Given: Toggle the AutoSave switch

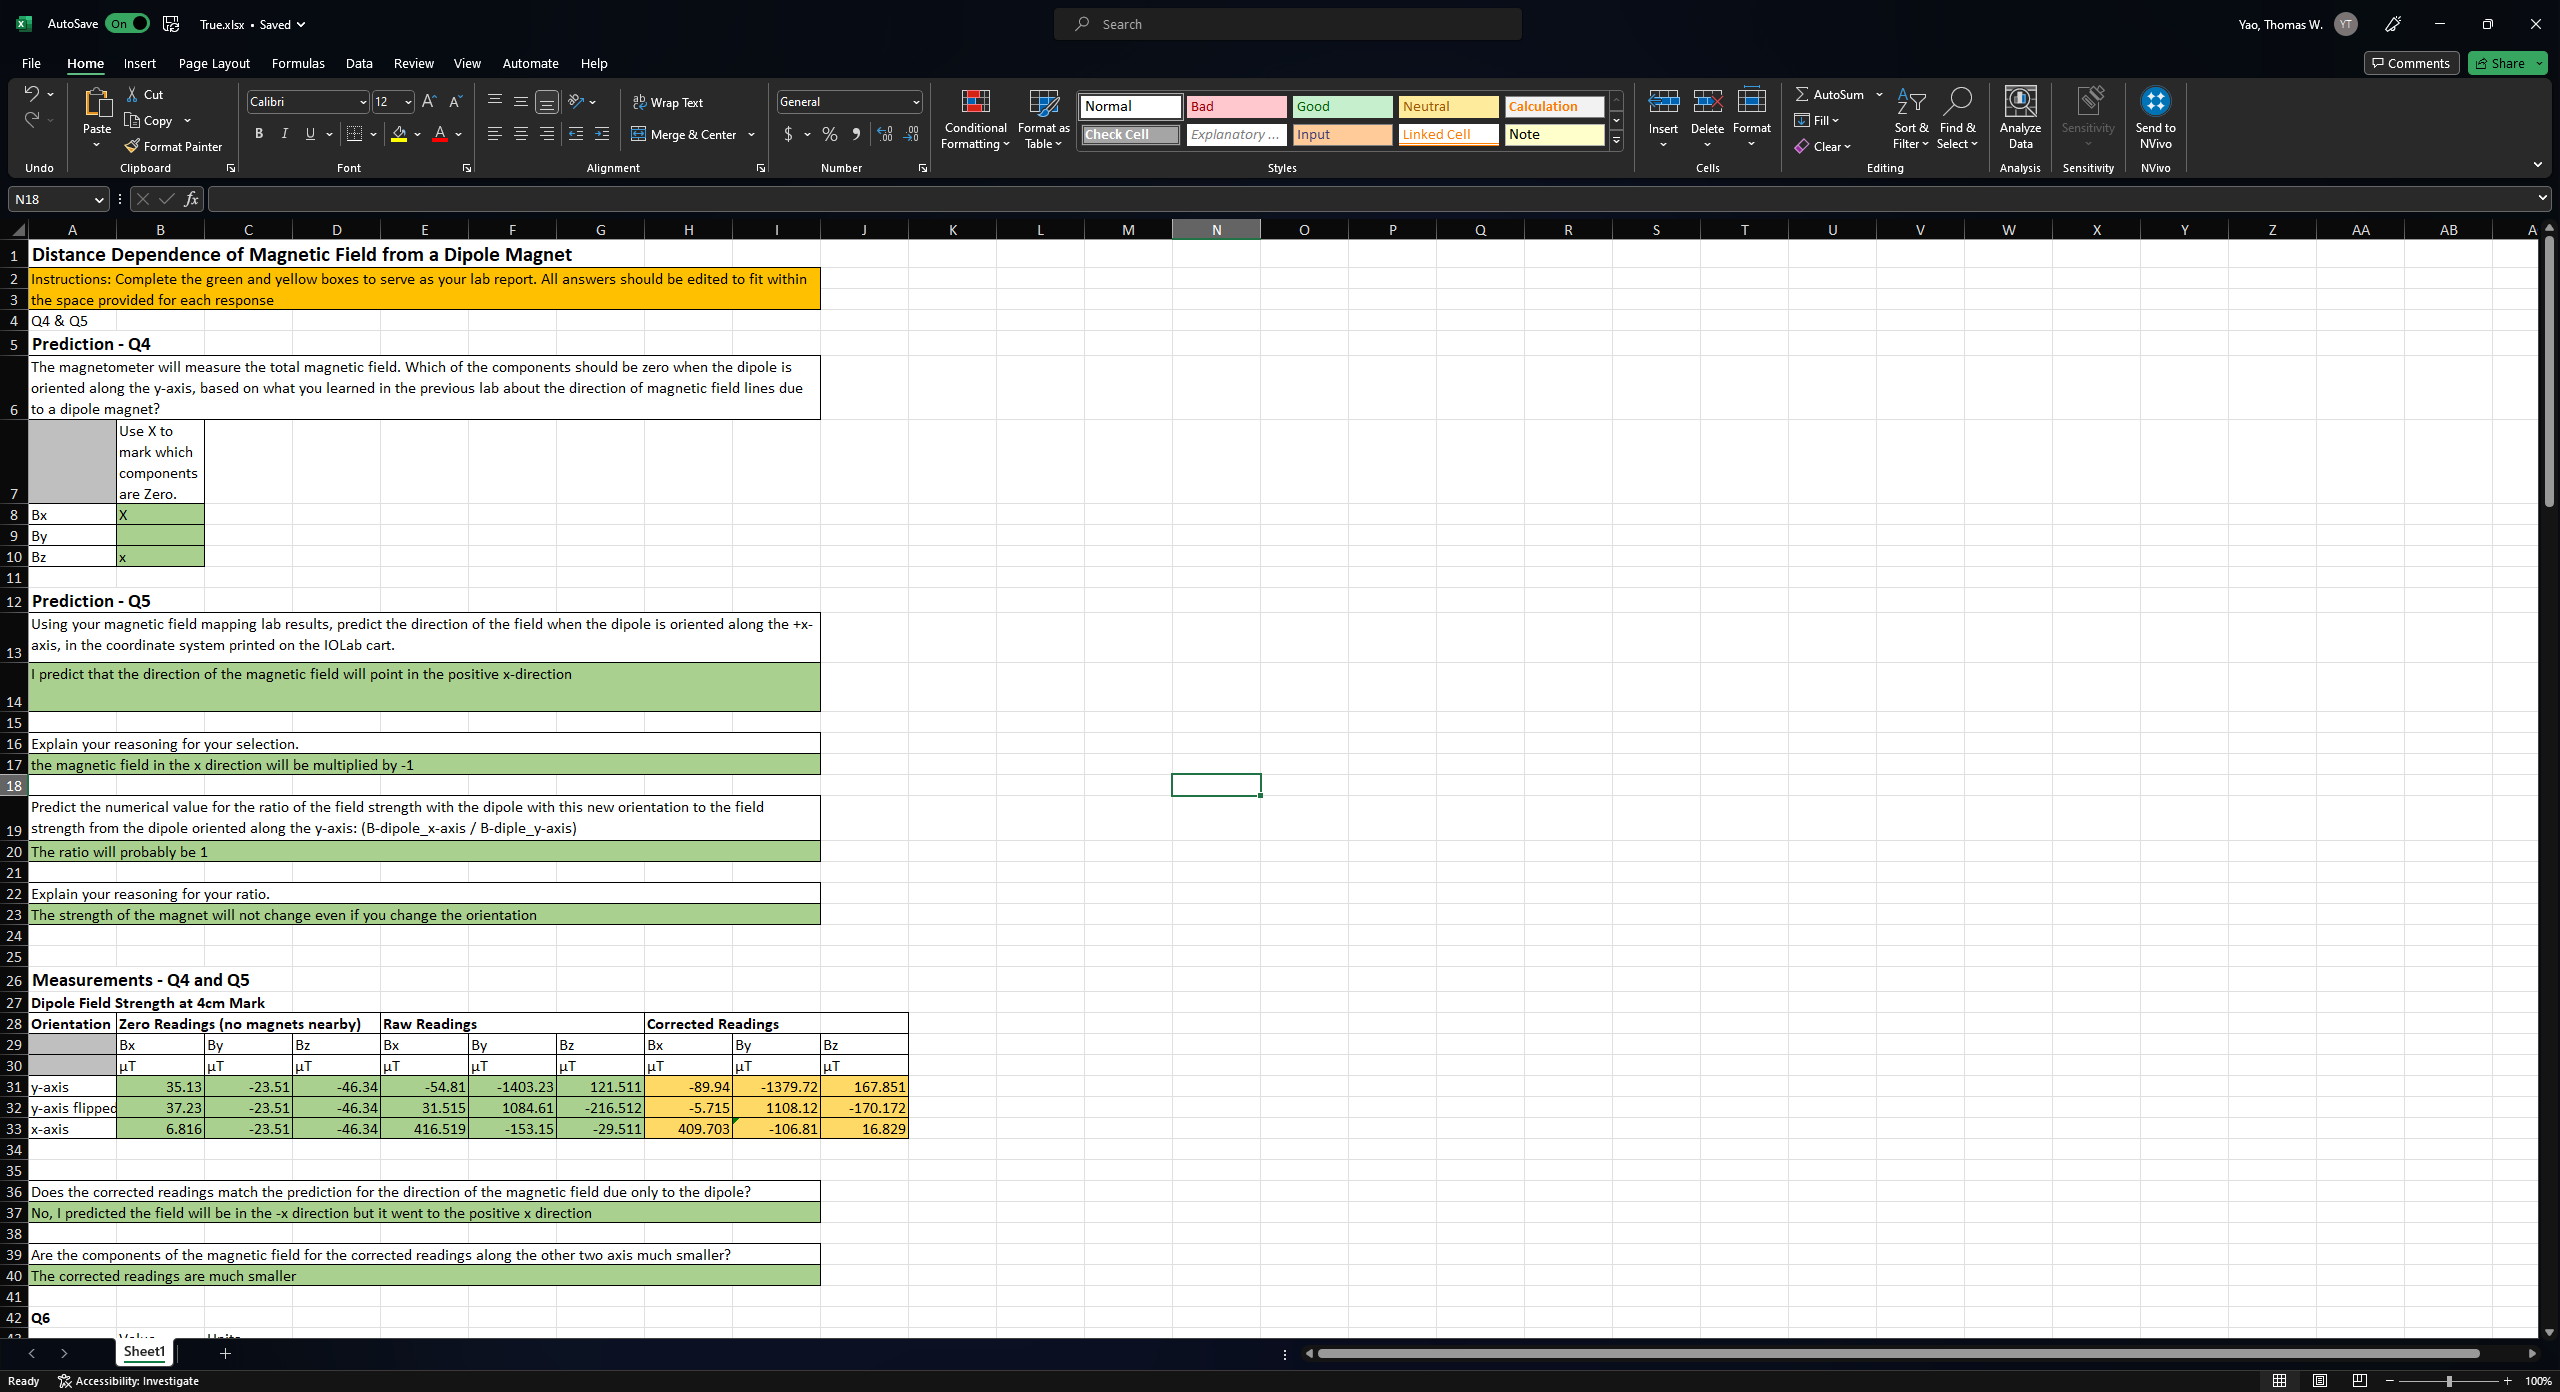Looking at the screenshot, I should pos(127,24).
